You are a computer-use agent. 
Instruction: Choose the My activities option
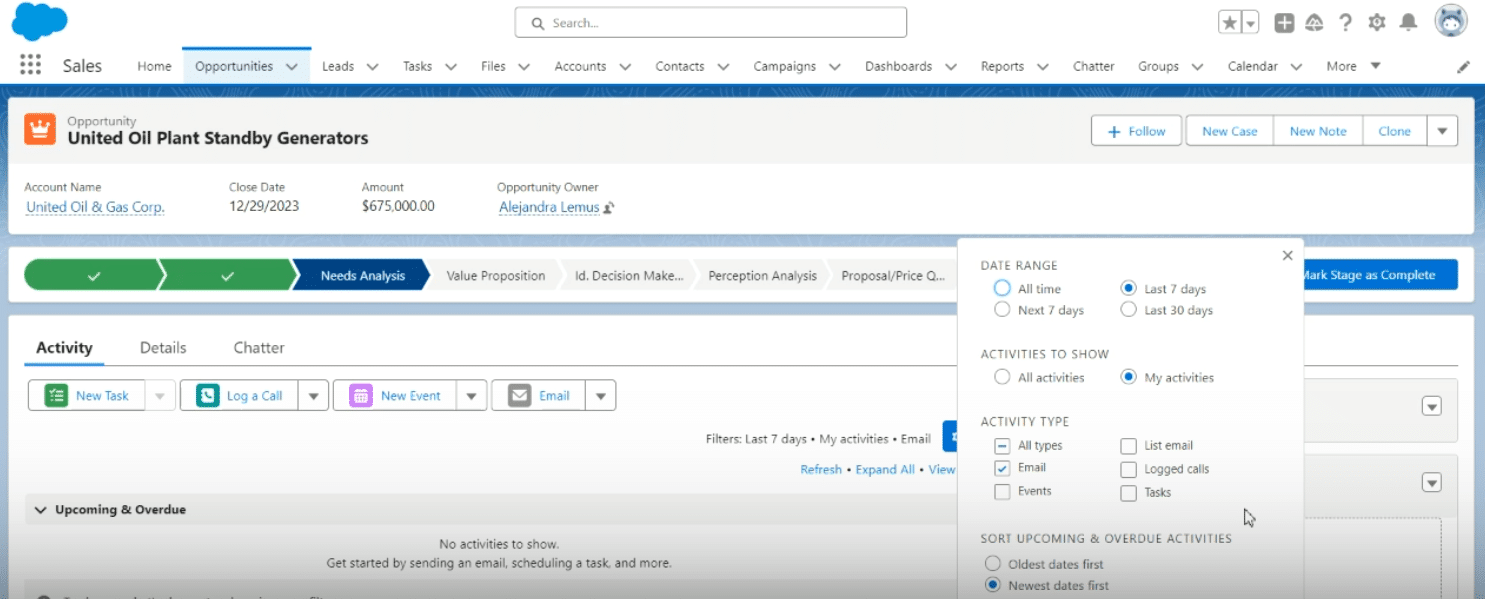[1129, 377]
